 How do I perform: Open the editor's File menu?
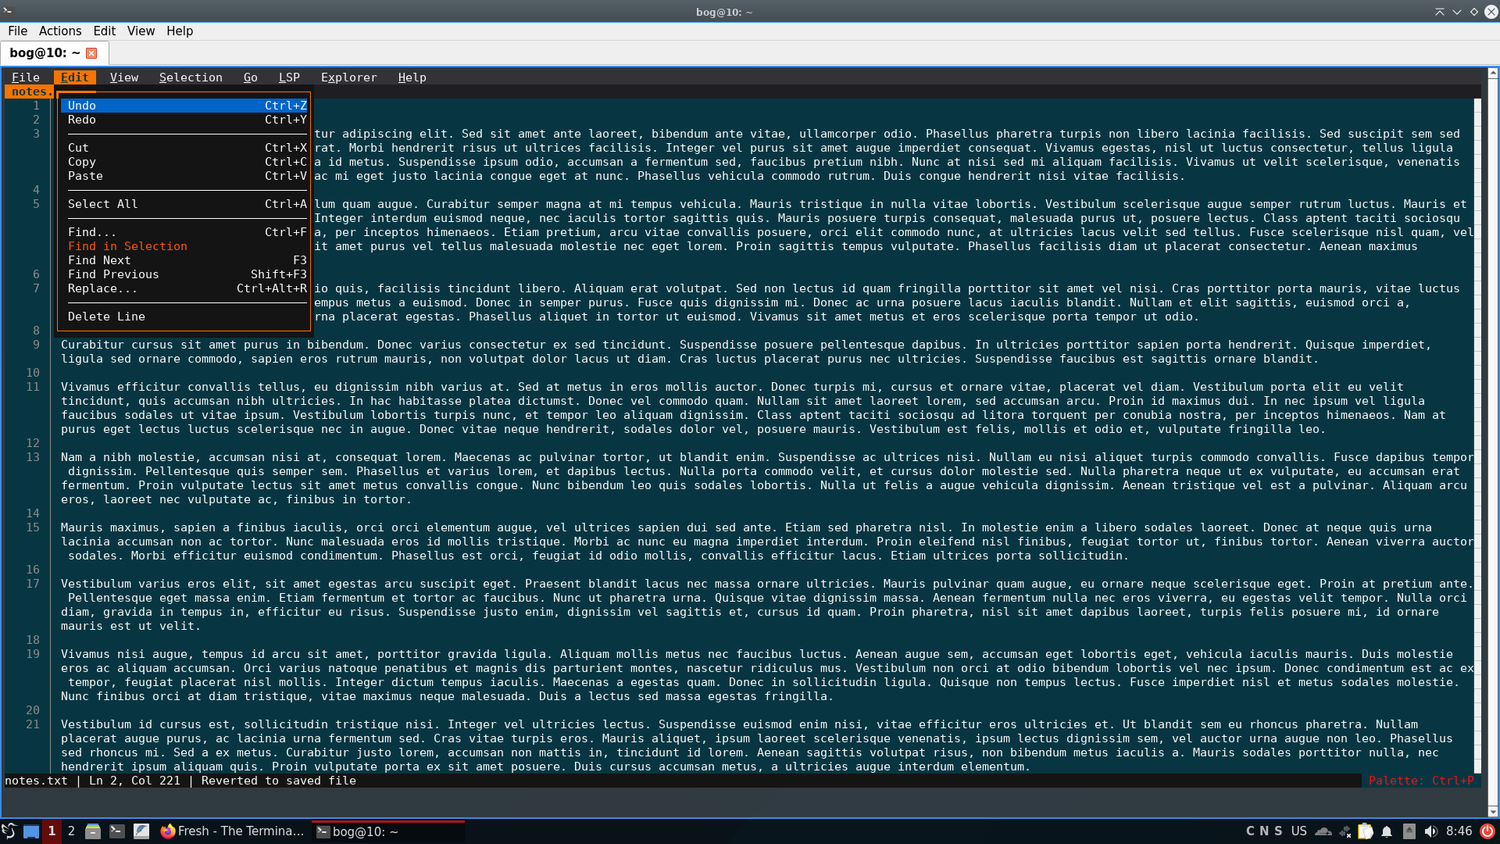click(26, 77)
